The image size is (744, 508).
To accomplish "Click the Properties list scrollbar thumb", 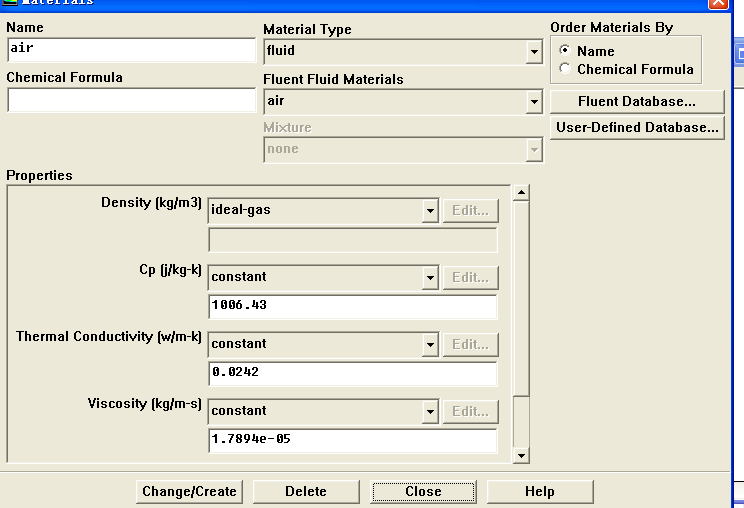I will (521, 298).
